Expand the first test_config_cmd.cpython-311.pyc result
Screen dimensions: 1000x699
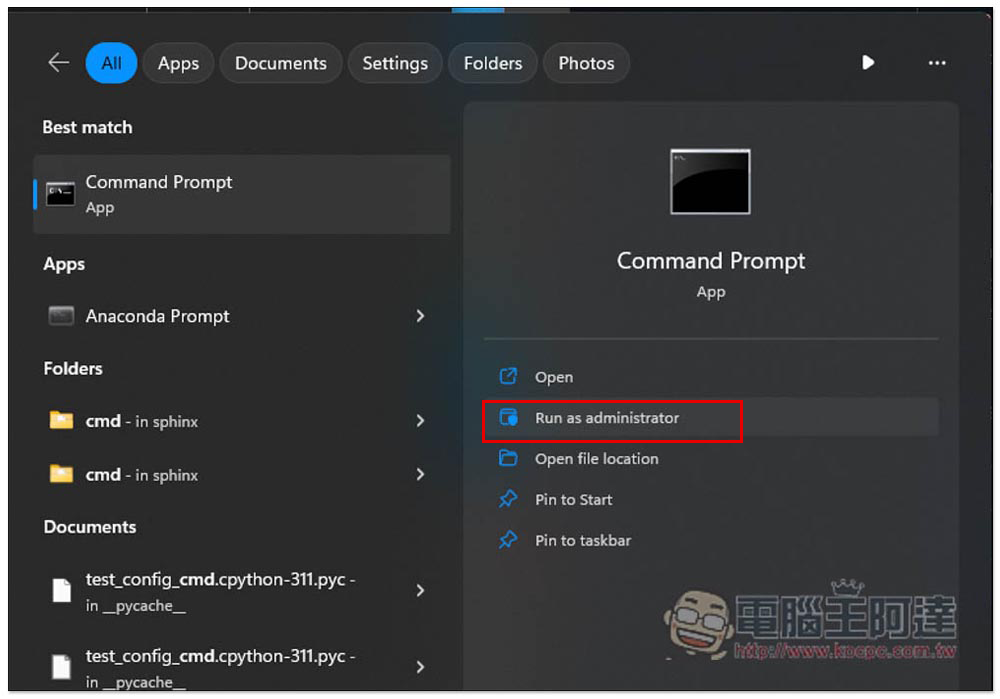click(420, 591)
